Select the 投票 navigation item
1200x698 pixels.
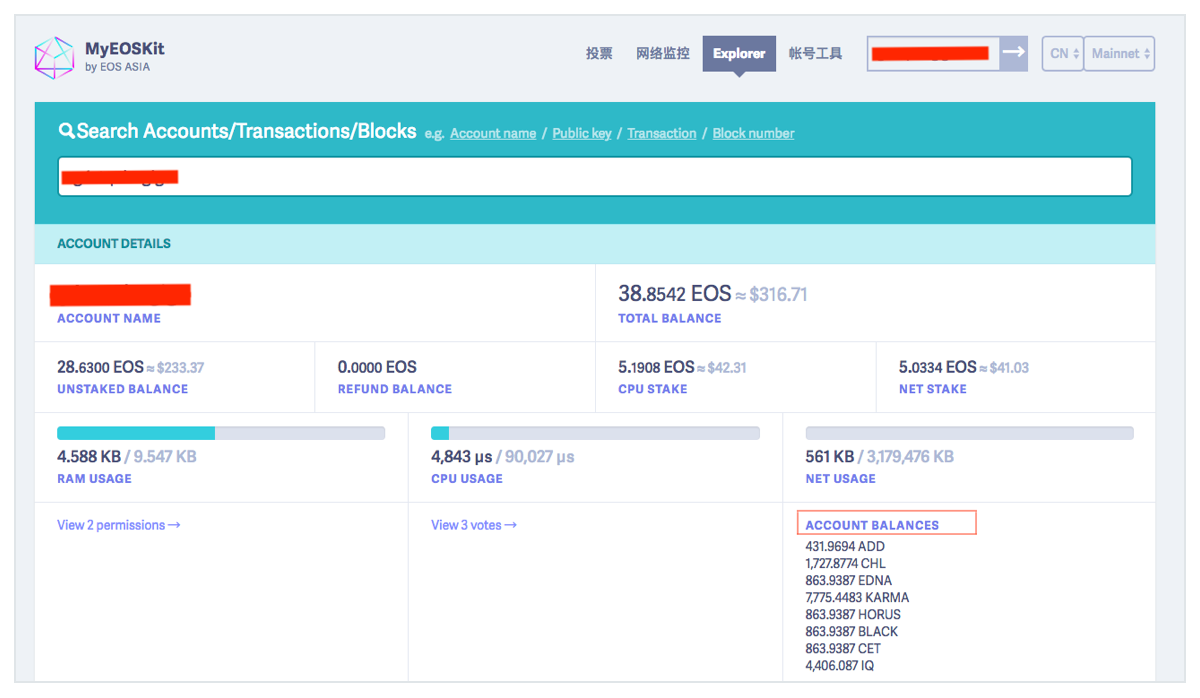599,53
